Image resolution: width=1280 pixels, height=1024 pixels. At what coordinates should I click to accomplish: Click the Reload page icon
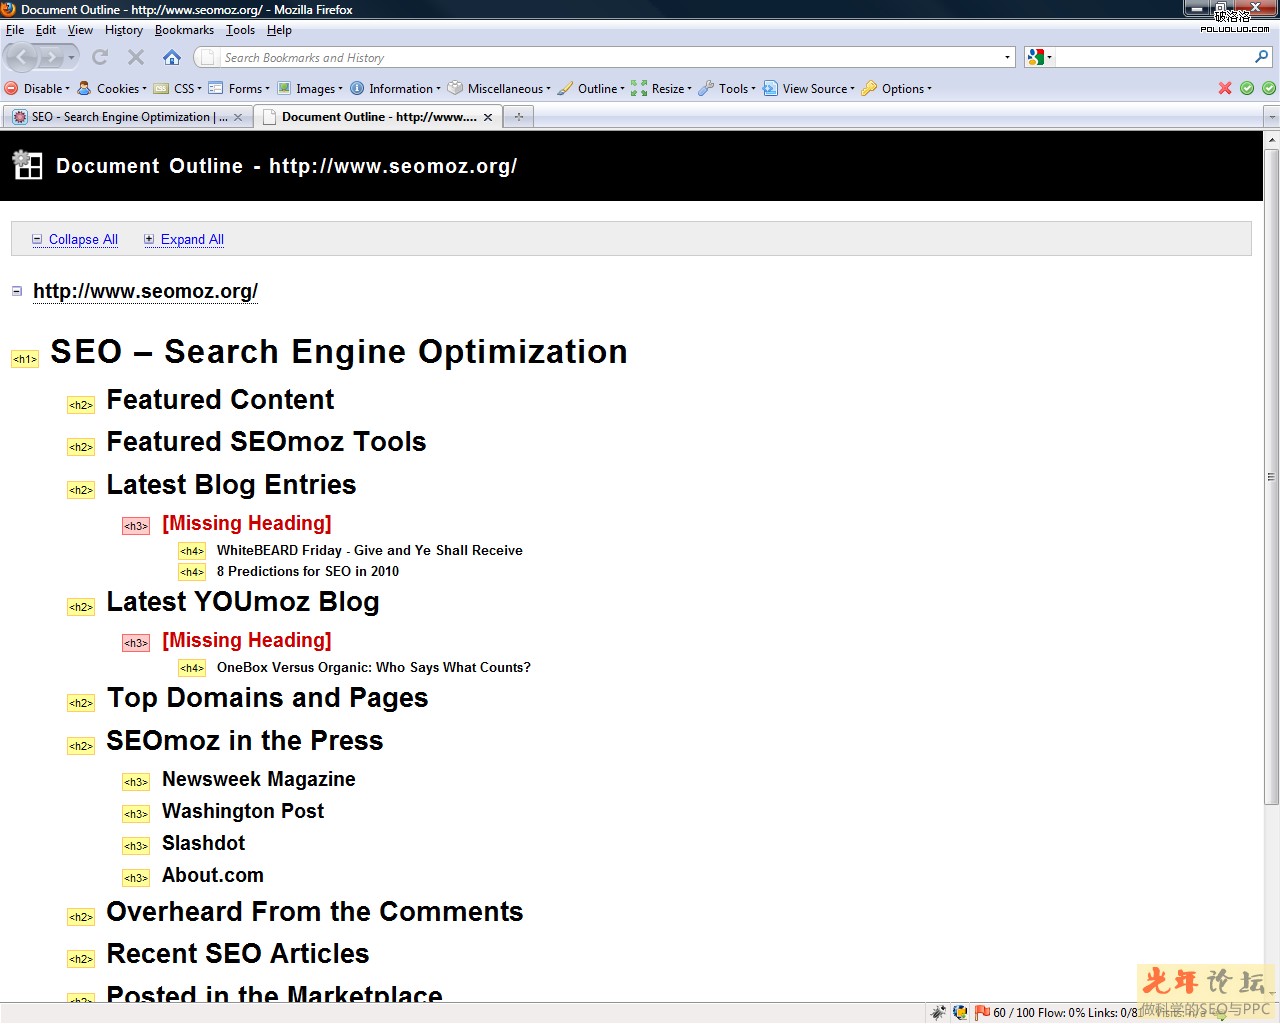coord(100,58)
